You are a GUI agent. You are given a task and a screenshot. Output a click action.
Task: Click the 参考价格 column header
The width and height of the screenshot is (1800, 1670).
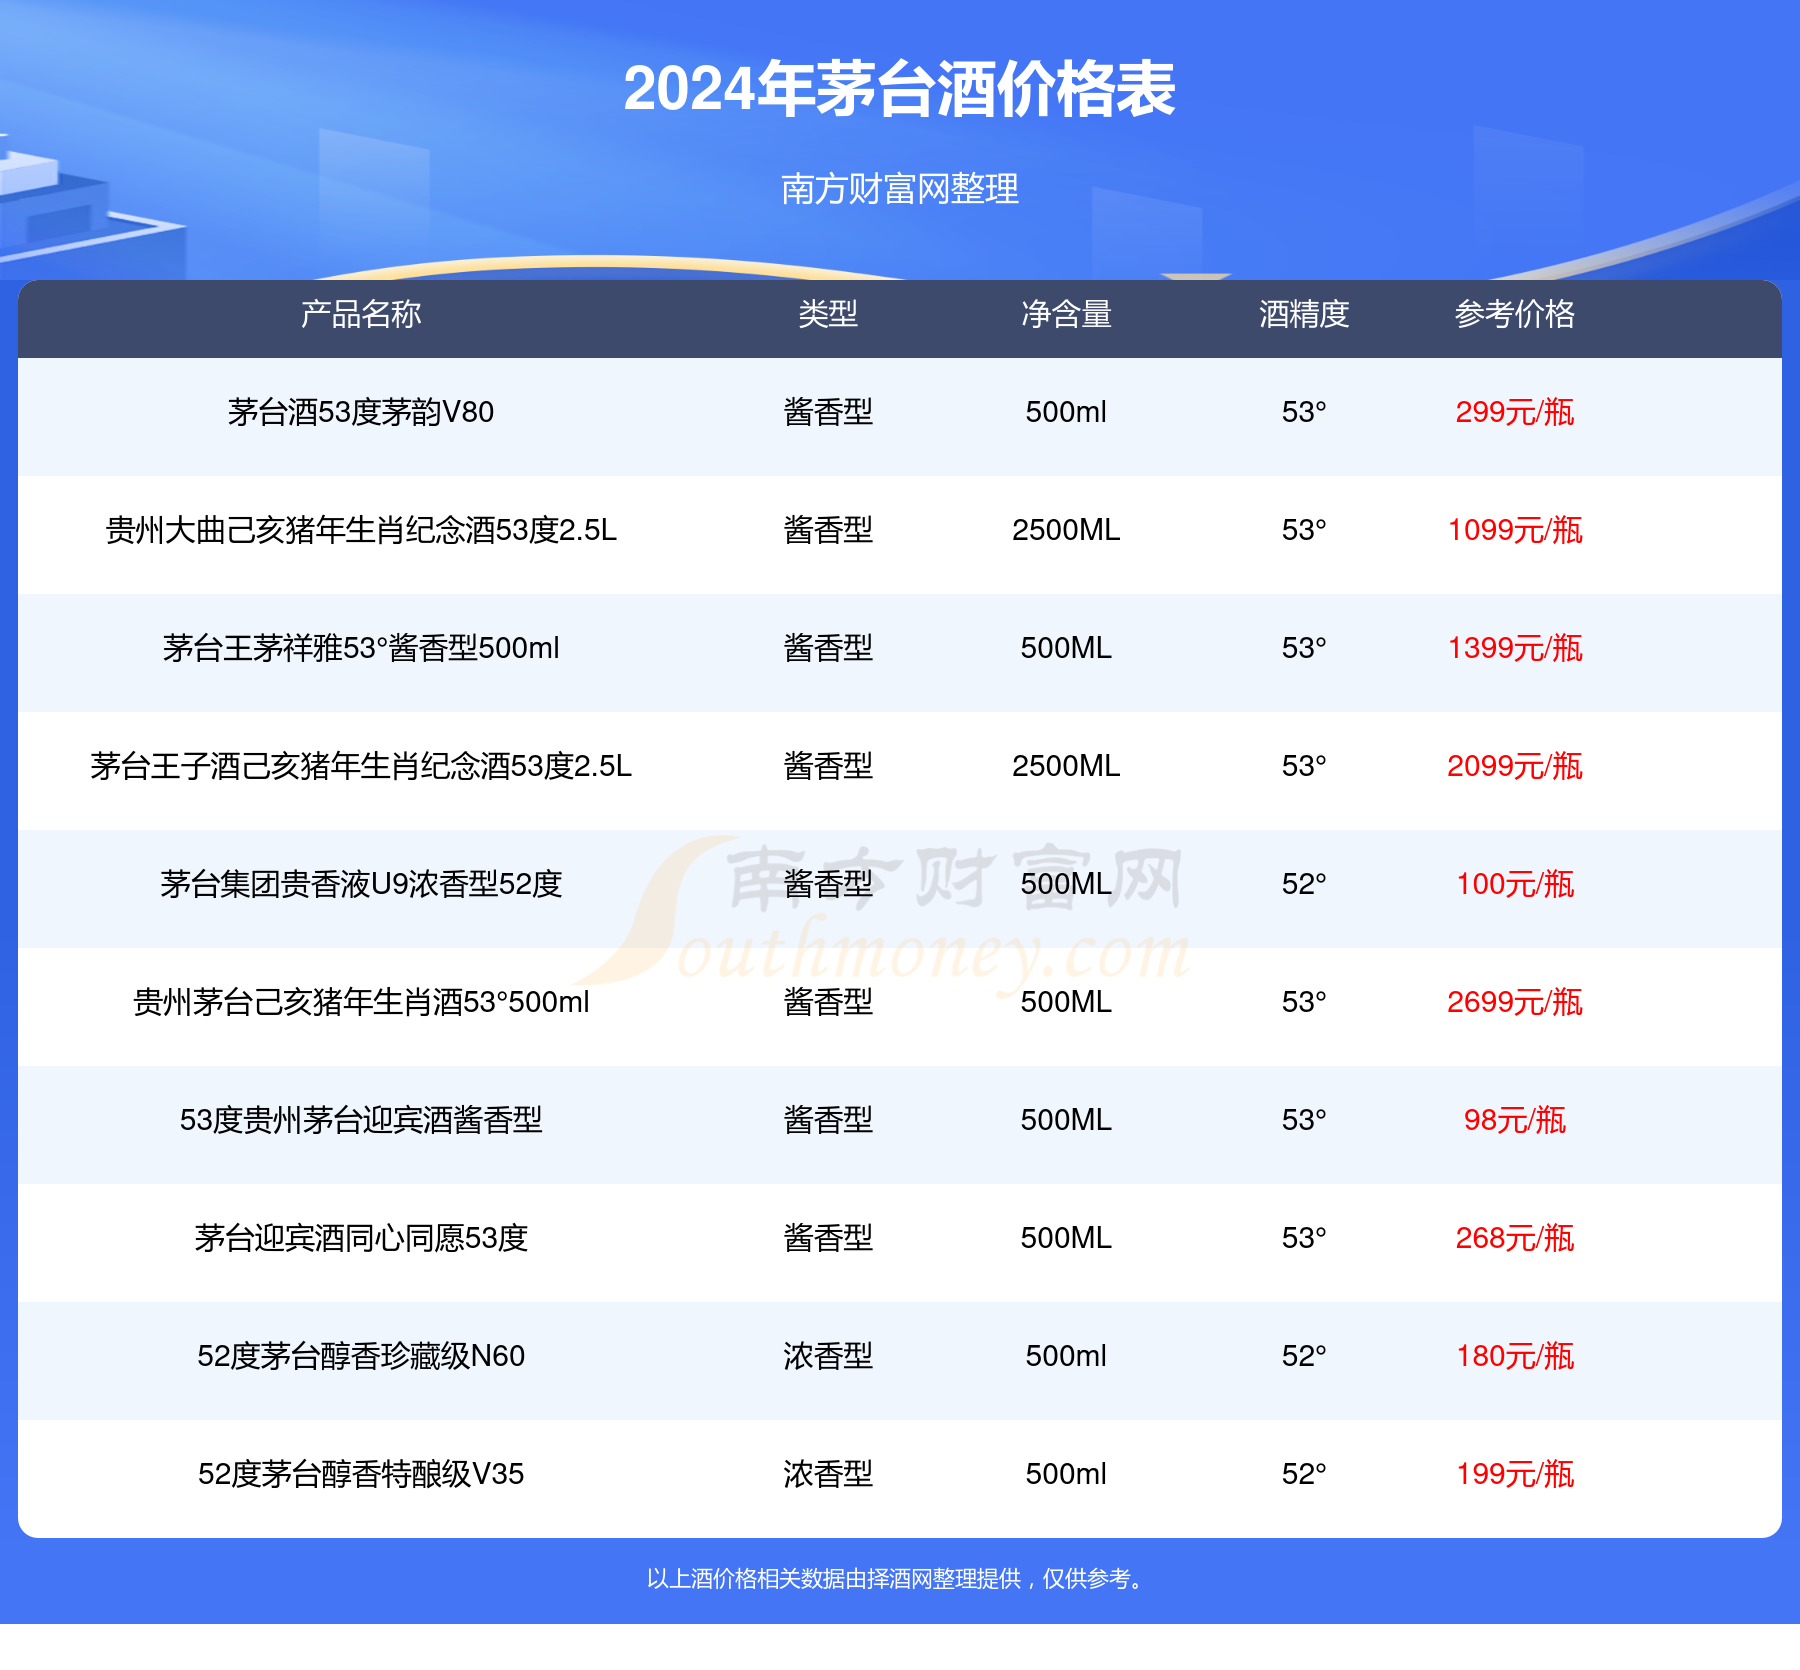[x=1515, y=314]
